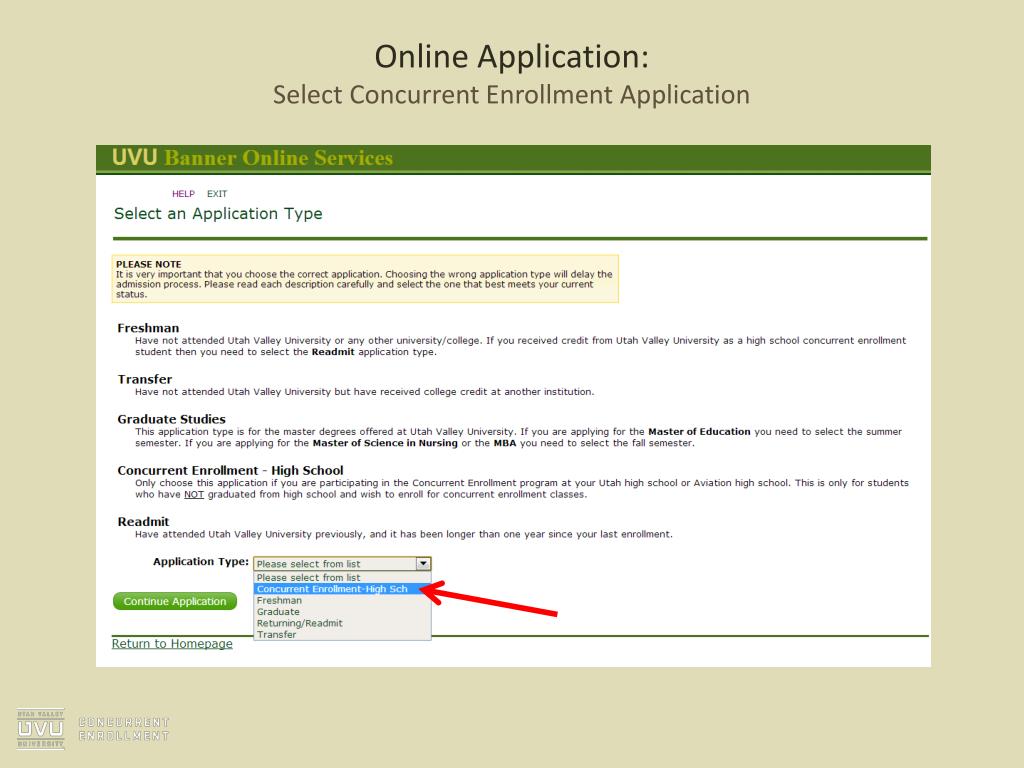This screenshot has height=768, width=1024.
Task: Click the UVU Banner Online Services header
Action: point(252,158)
